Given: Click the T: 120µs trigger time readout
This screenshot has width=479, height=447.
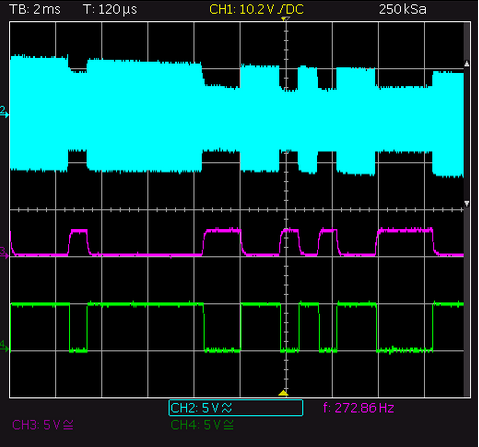Looking at the screenshot, I should point(110,9).
